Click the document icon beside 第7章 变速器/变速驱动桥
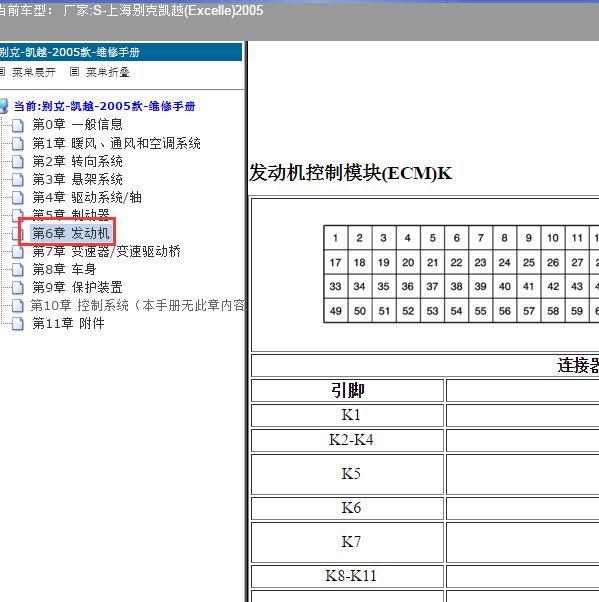This screenshot has width=599, height=602. tap(18, 252)
